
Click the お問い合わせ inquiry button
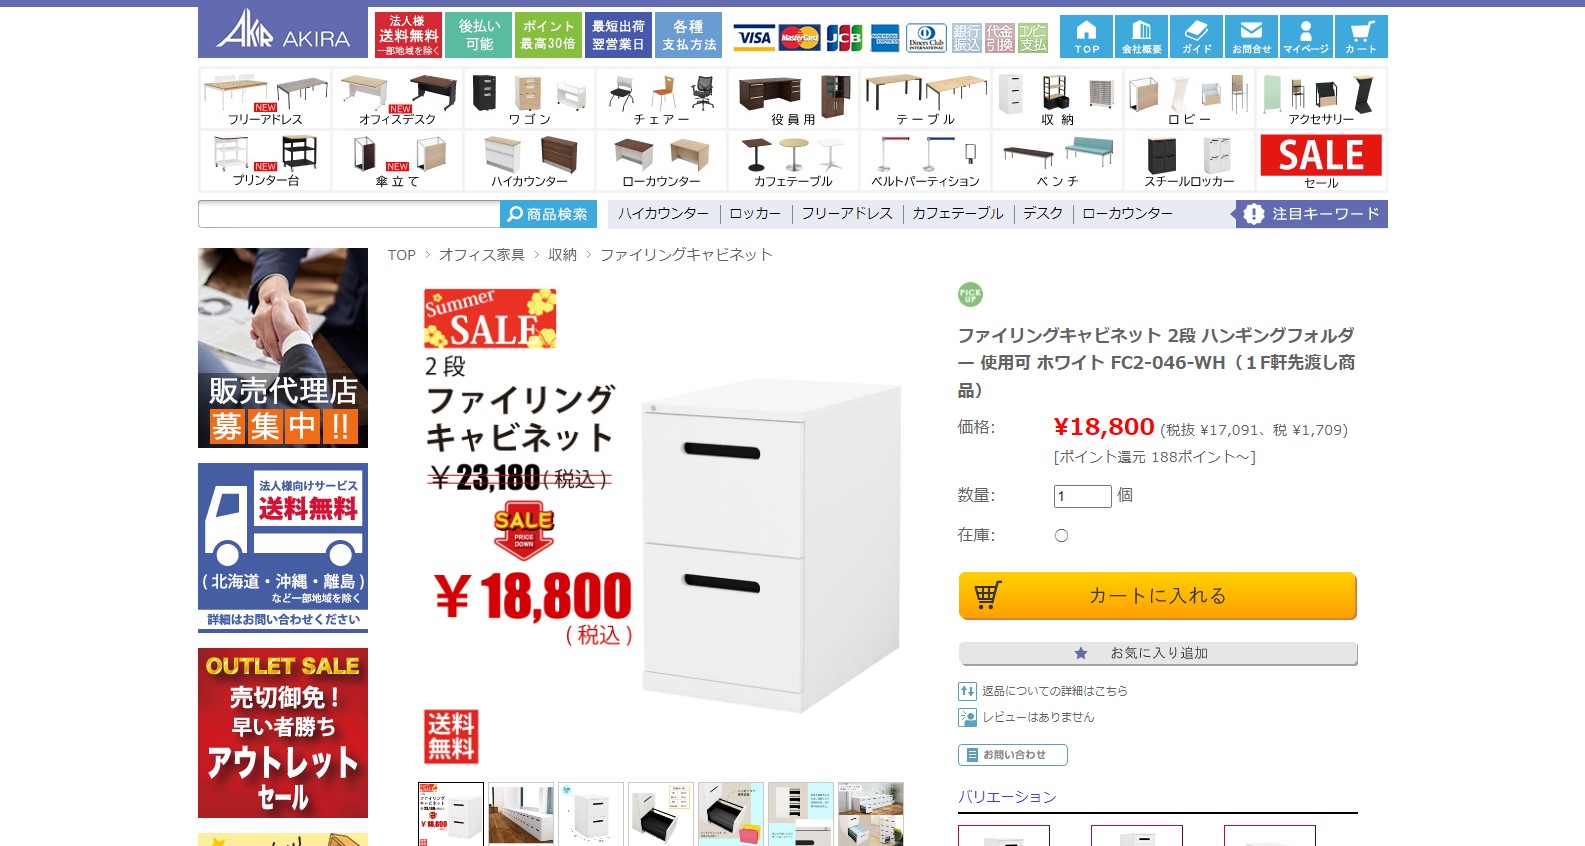pos(1012,755)
